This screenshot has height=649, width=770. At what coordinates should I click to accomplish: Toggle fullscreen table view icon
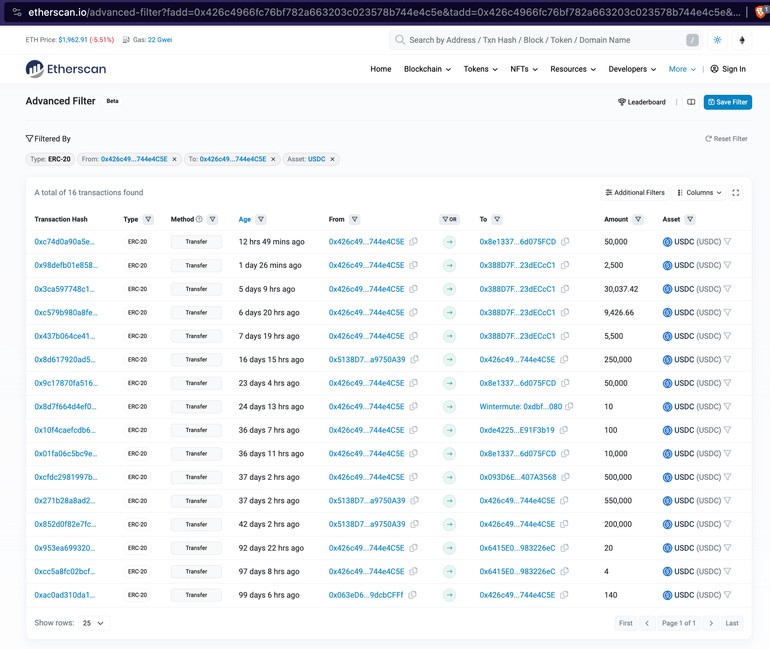pos(736,192)
